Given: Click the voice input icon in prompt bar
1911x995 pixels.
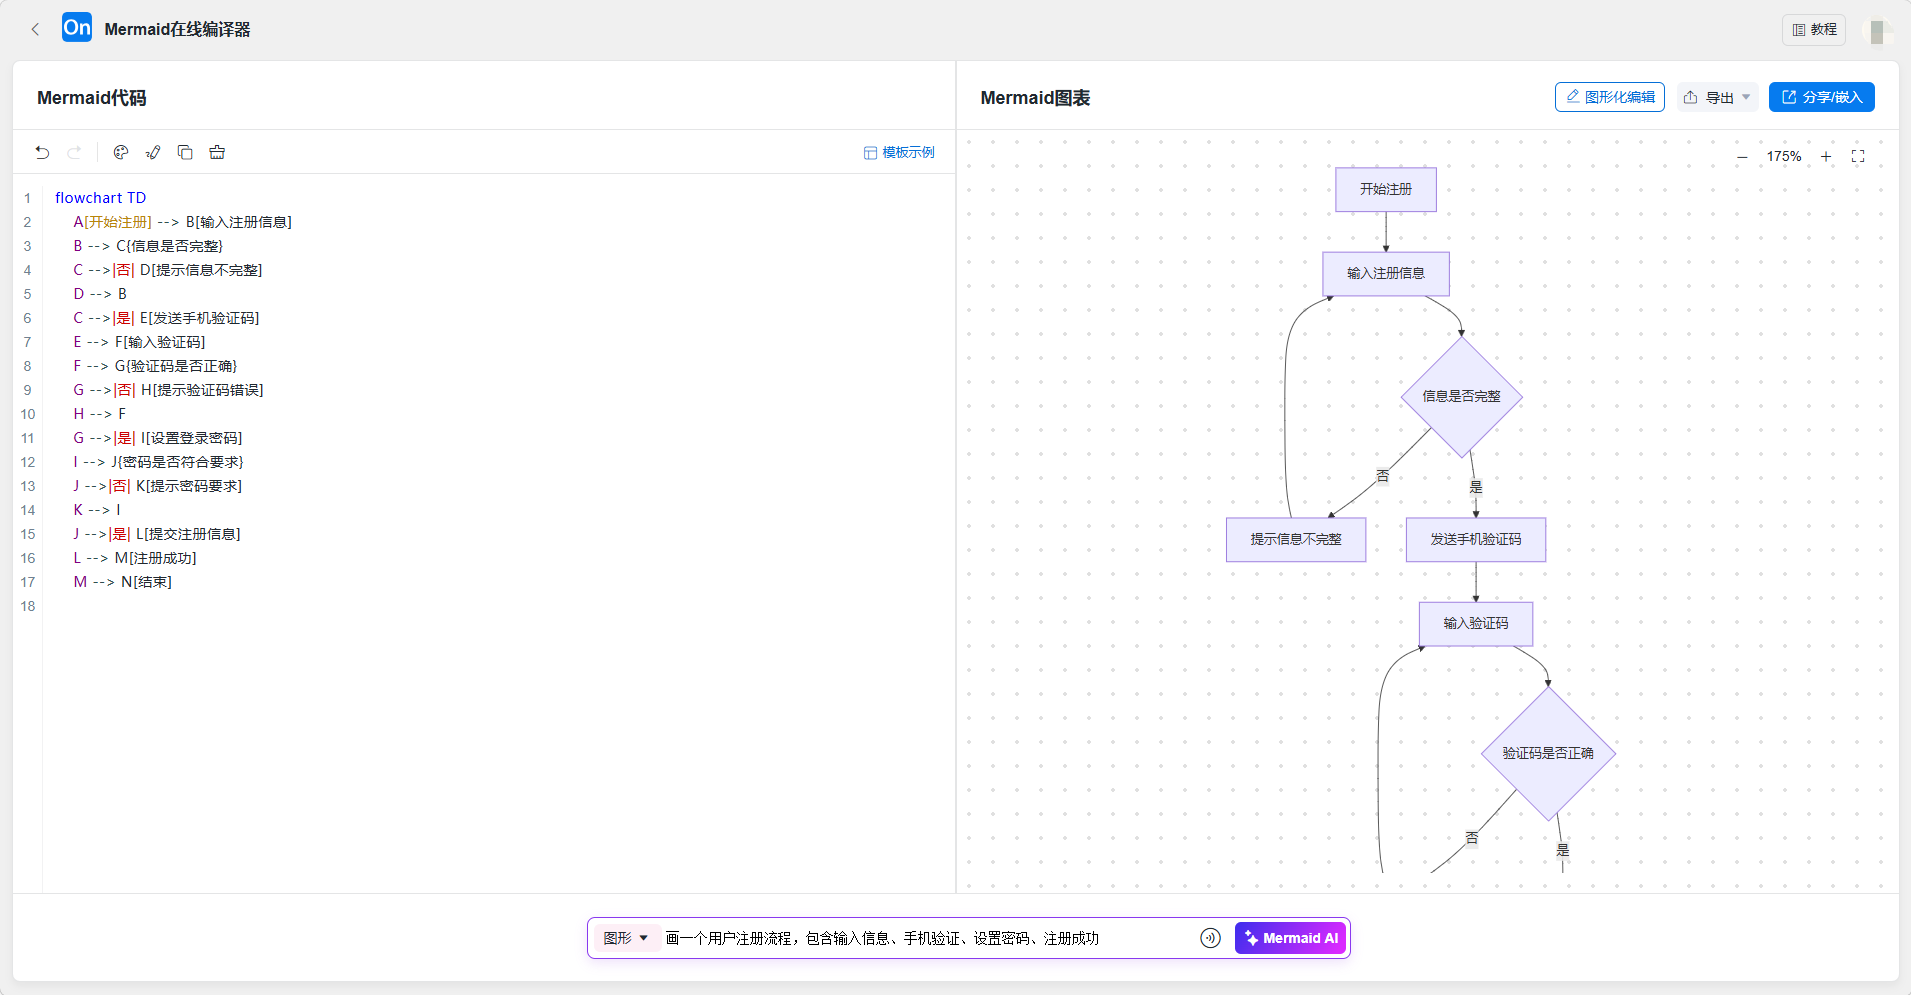Looking at the screenshot, I should 1210,938.
